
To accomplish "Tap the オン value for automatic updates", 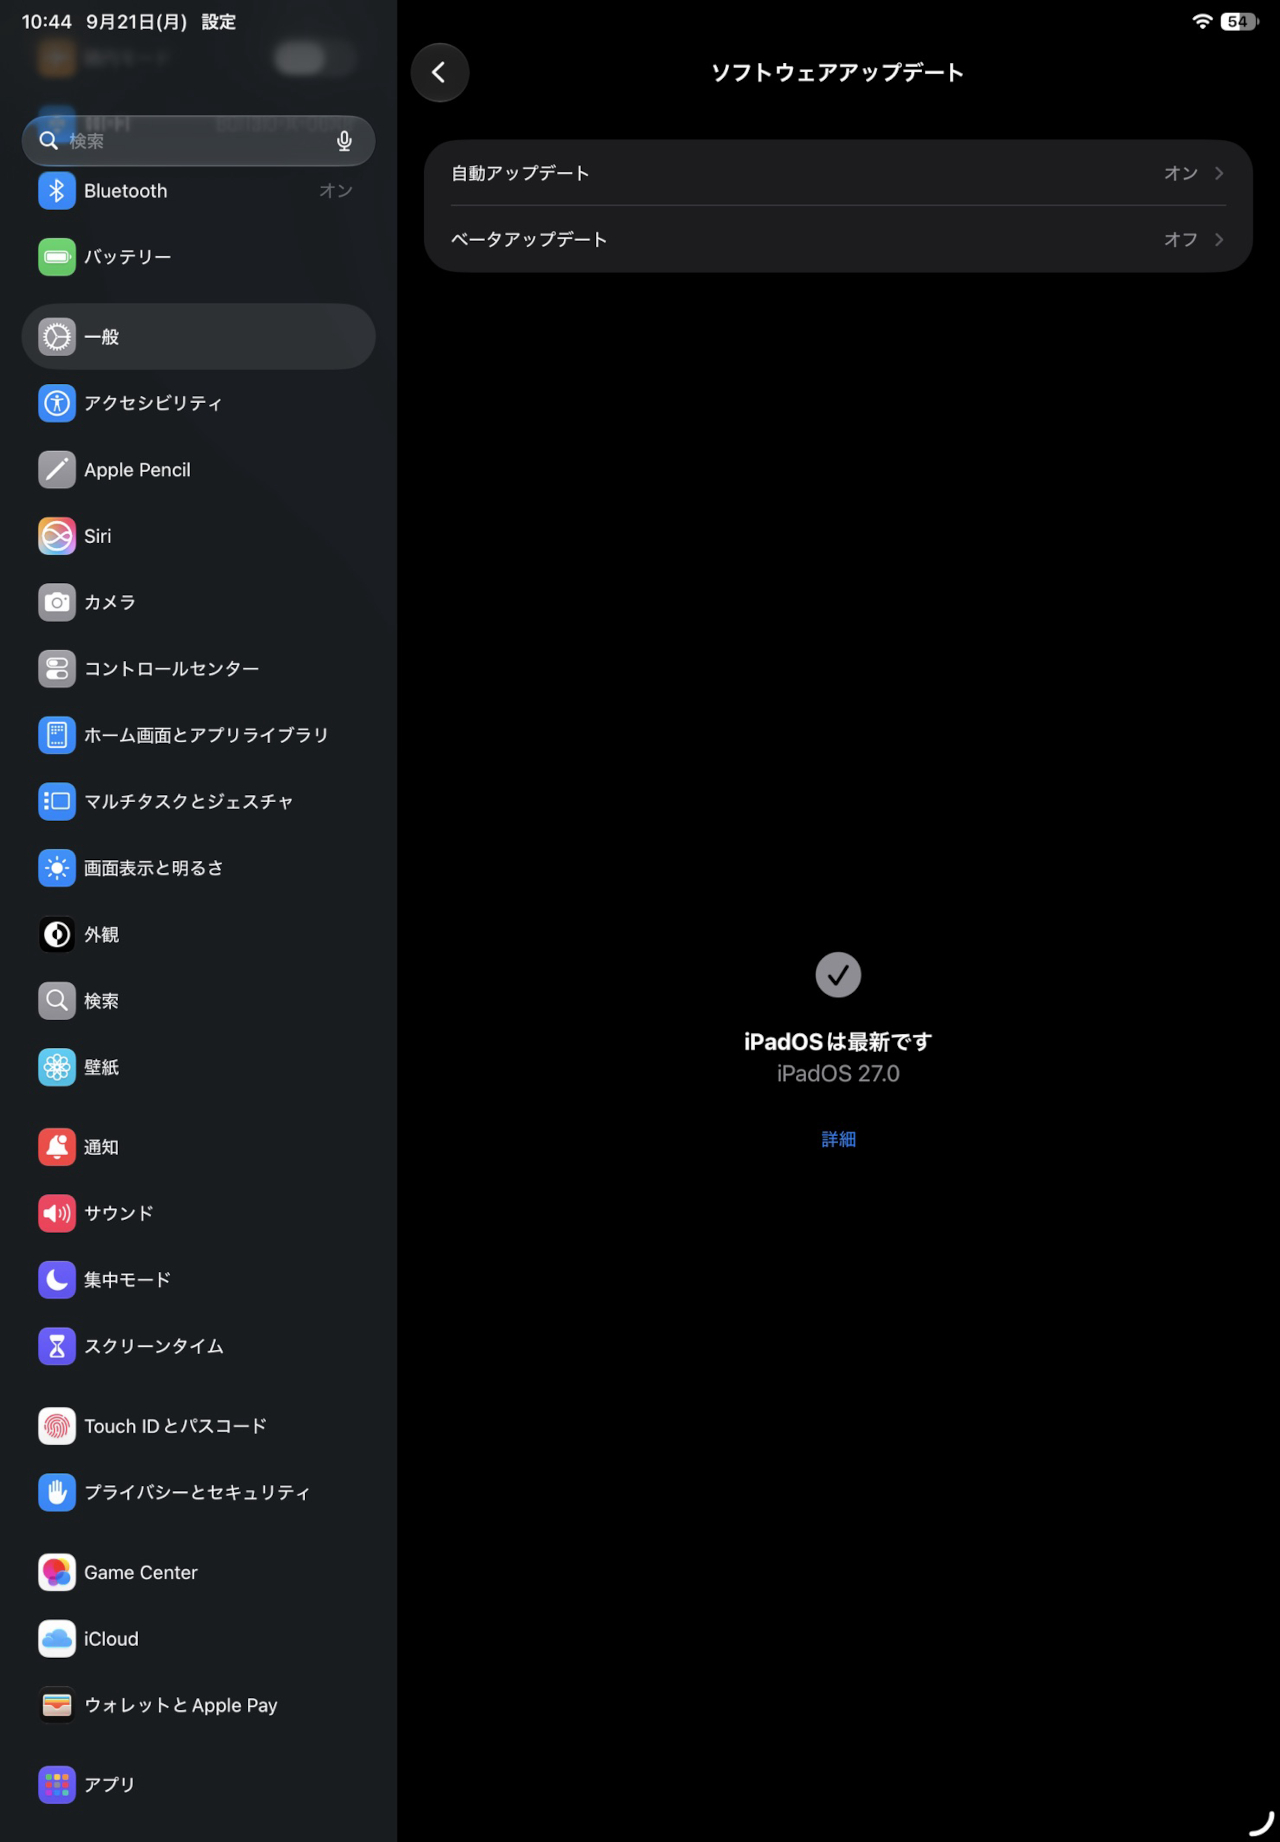I will point(1181,173).
